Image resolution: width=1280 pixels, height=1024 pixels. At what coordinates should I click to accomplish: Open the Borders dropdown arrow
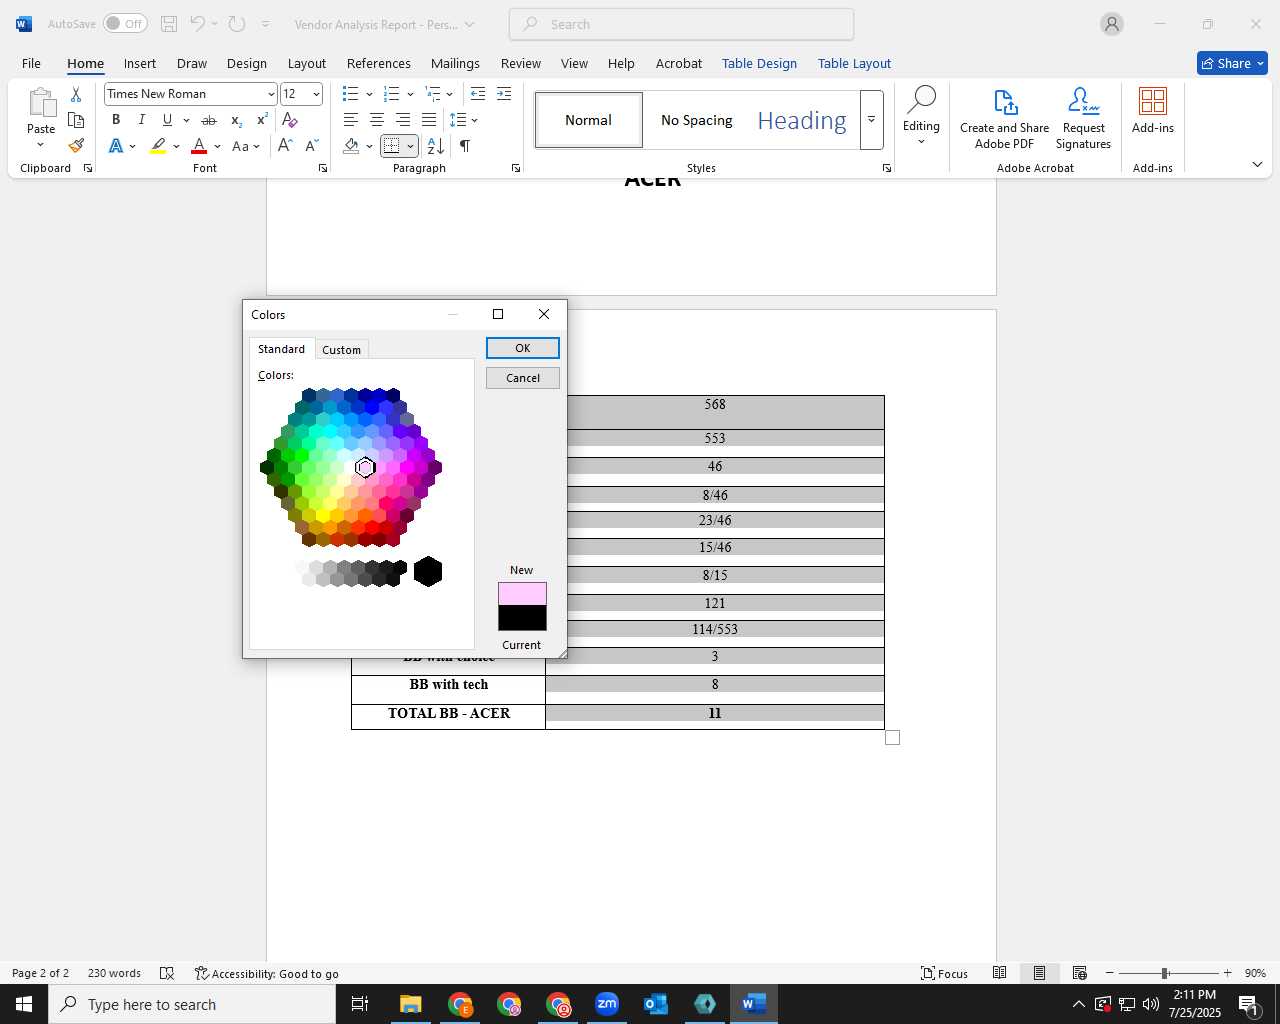click(x=410, y=147)
